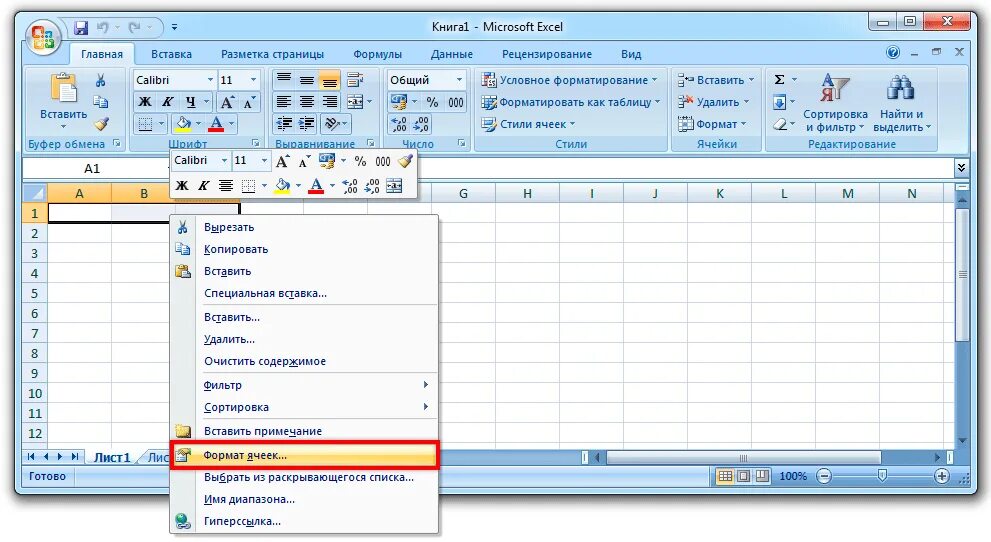
Task: Click mini toolbar percent button
Action: (360, 161)
